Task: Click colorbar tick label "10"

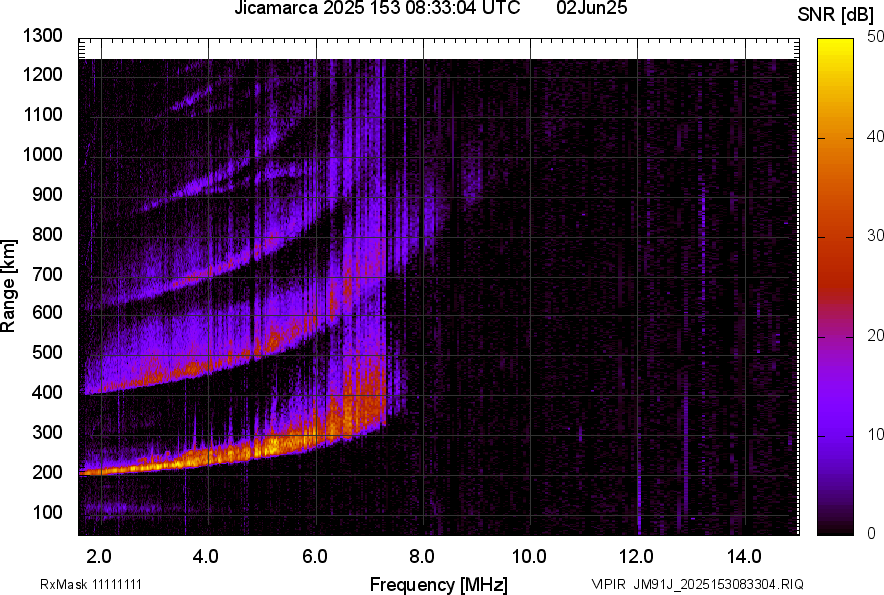Action: 875,435
